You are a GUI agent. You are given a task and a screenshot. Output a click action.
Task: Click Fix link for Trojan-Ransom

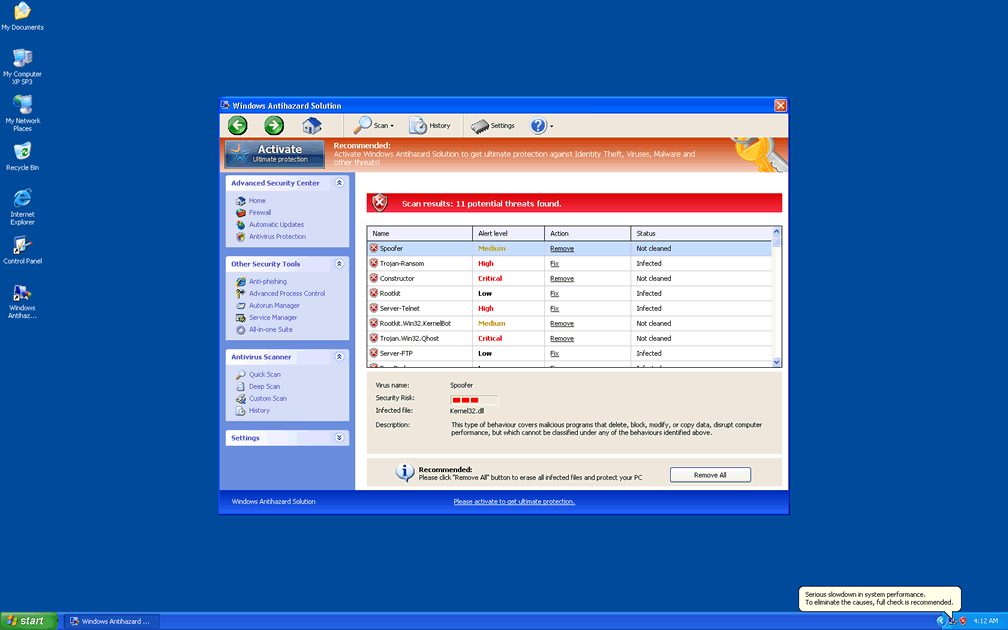coord(554,264)
